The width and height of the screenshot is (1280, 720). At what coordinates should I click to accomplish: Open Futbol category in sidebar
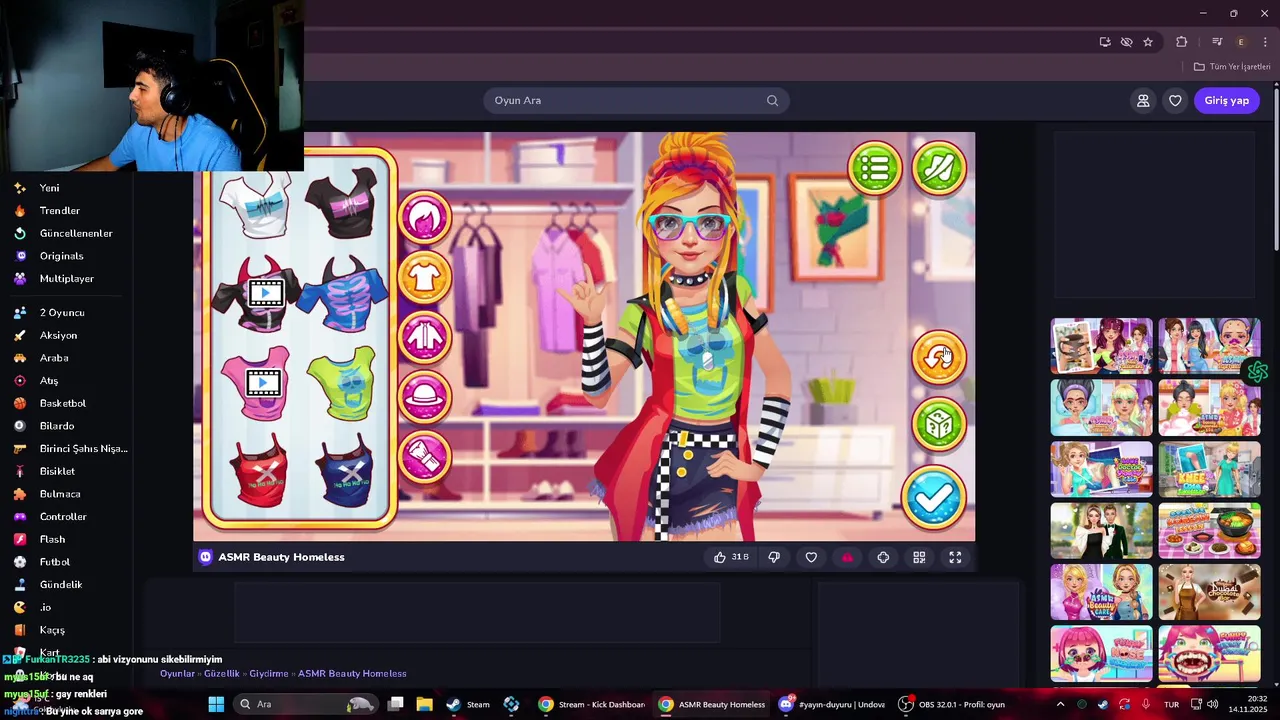(x=54, y=562)
